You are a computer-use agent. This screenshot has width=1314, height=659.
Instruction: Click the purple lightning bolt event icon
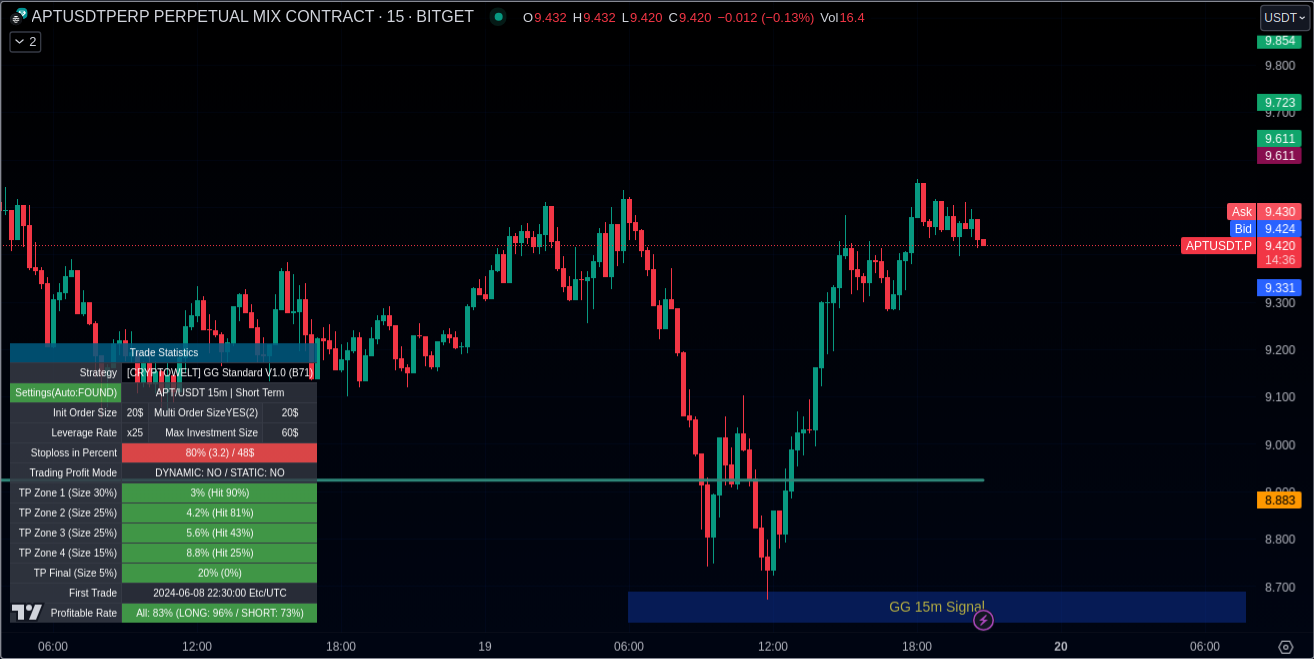[983, 621]
